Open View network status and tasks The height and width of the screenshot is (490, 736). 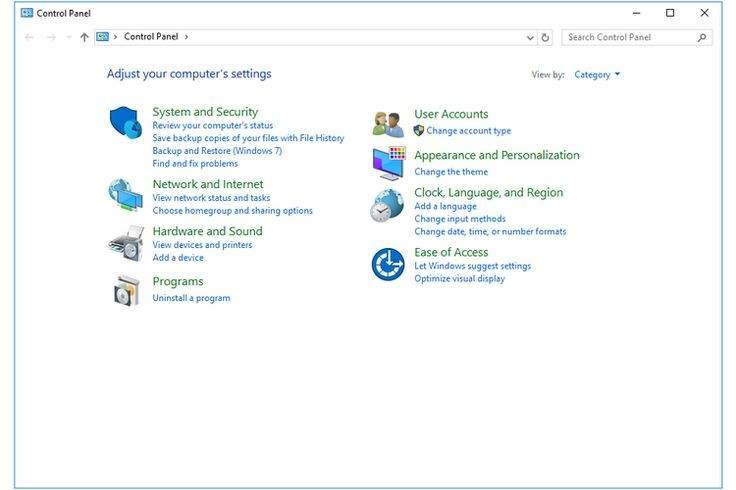[x=211, y=198]
